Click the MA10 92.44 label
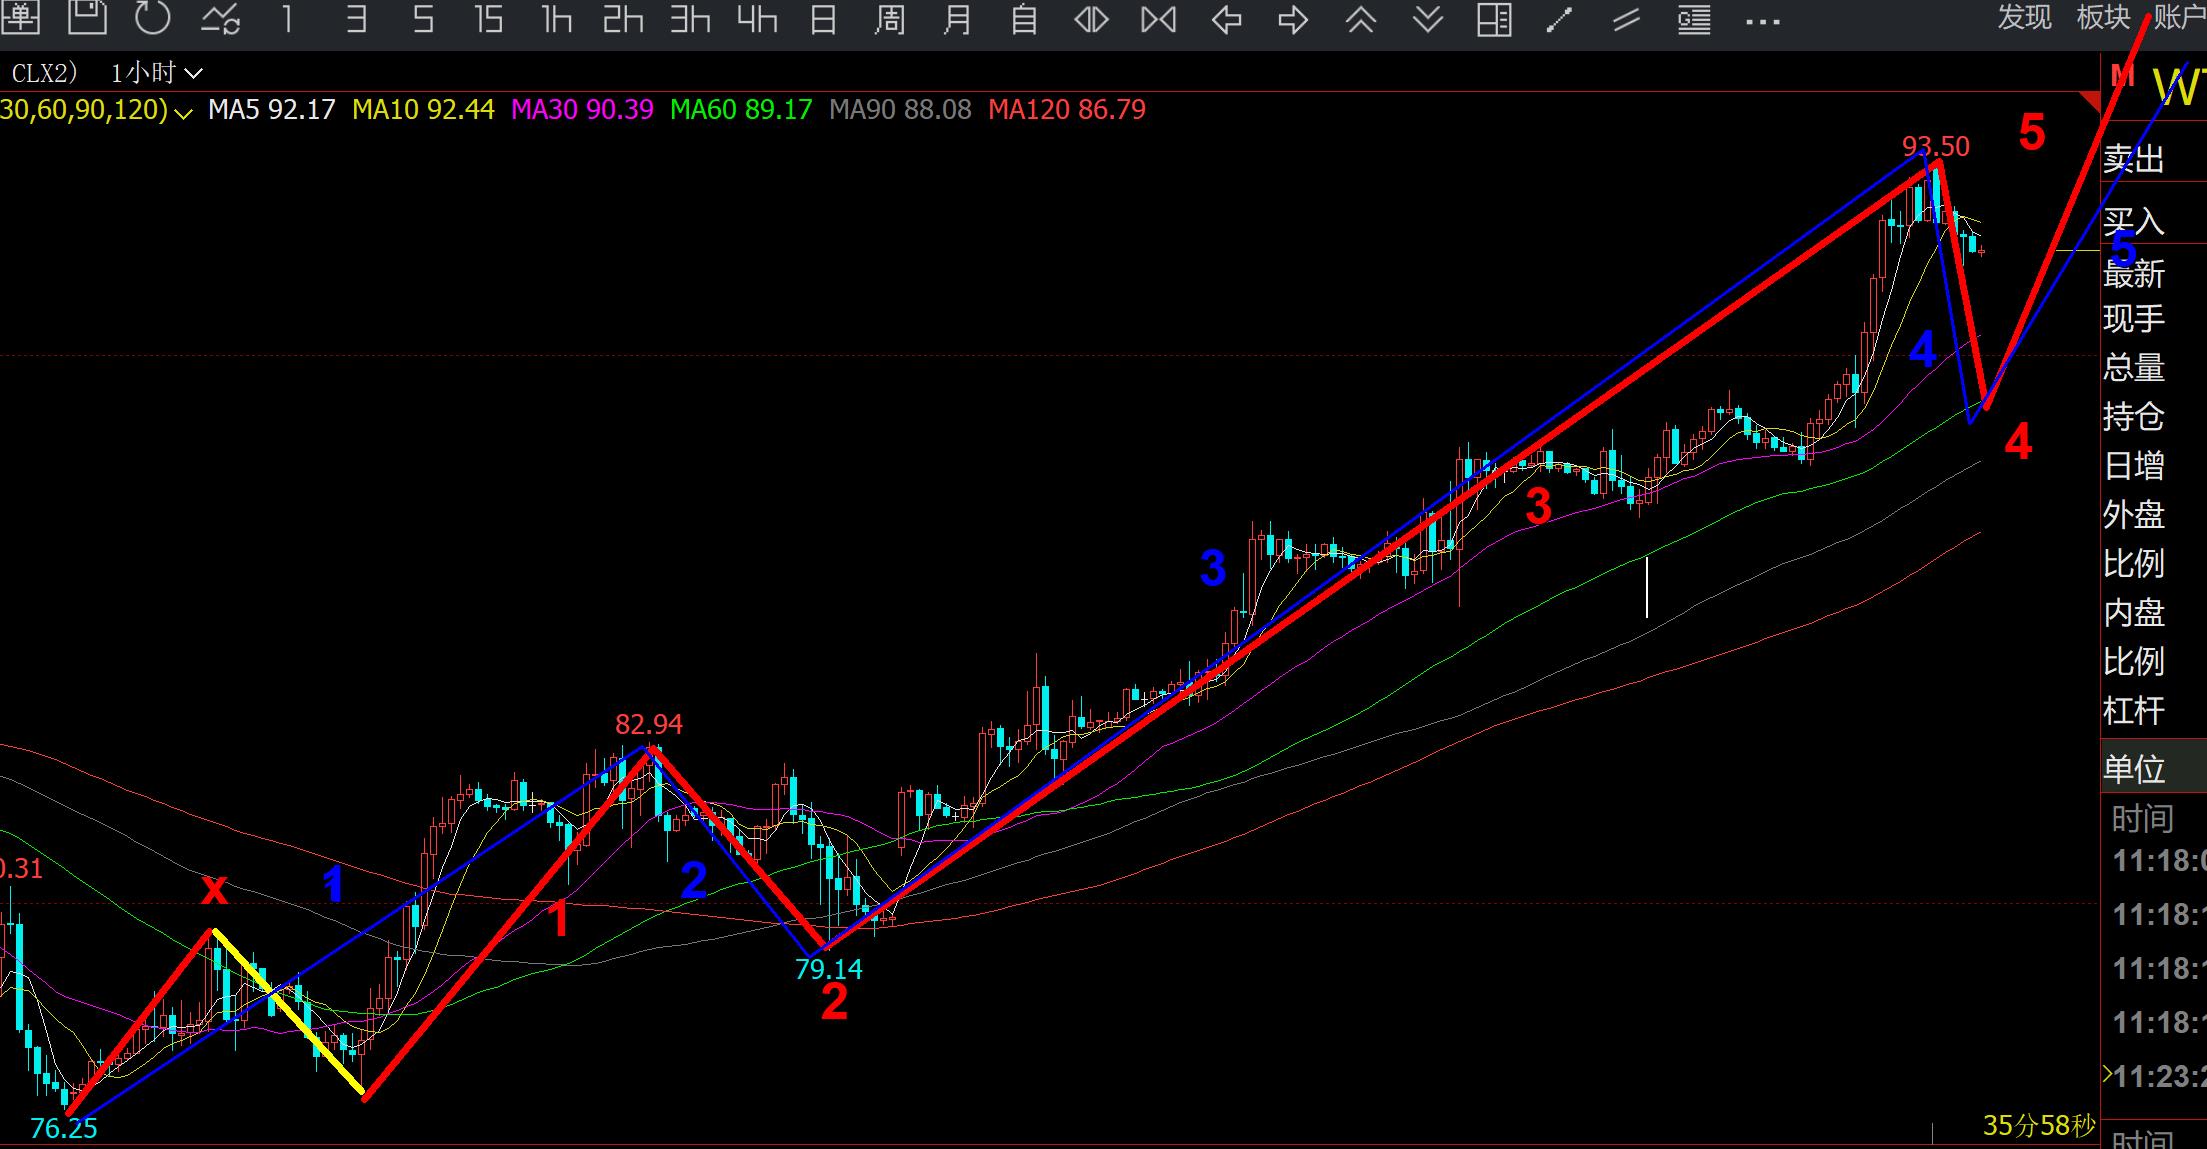The height and width of the screenshot is (1149, 2207). (423, 109)
